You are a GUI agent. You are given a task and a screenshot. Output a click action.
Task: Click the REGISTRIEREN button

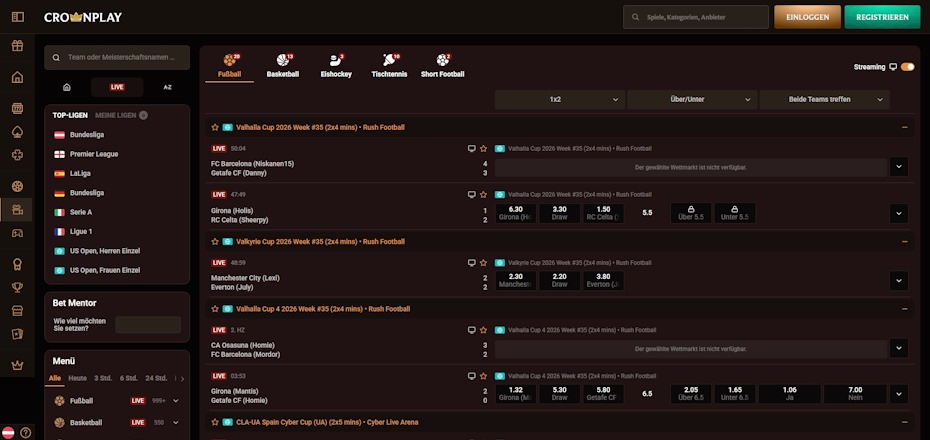click(x=882, y=17)
